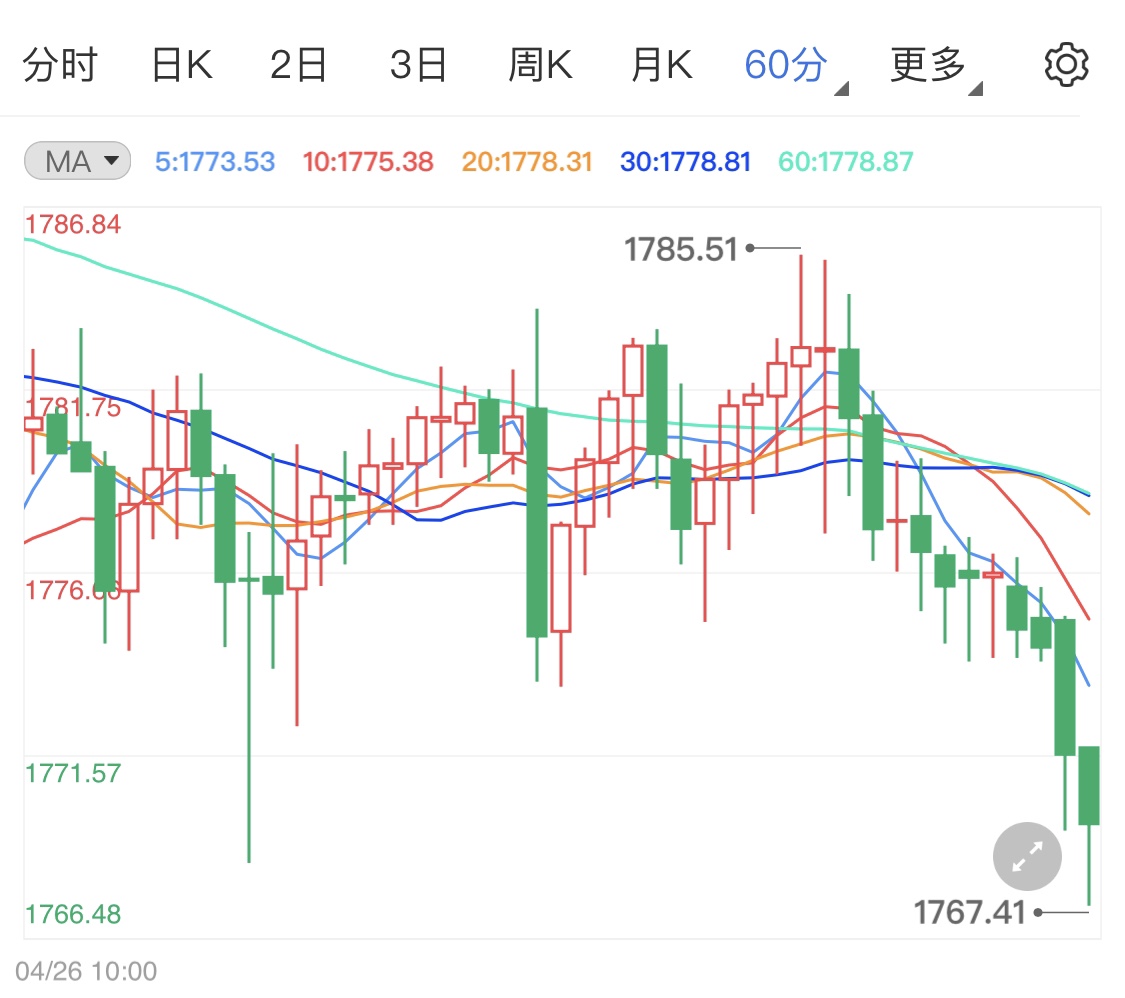
Task: Open the MA indicator dropdown
Action: coord(77,161)
